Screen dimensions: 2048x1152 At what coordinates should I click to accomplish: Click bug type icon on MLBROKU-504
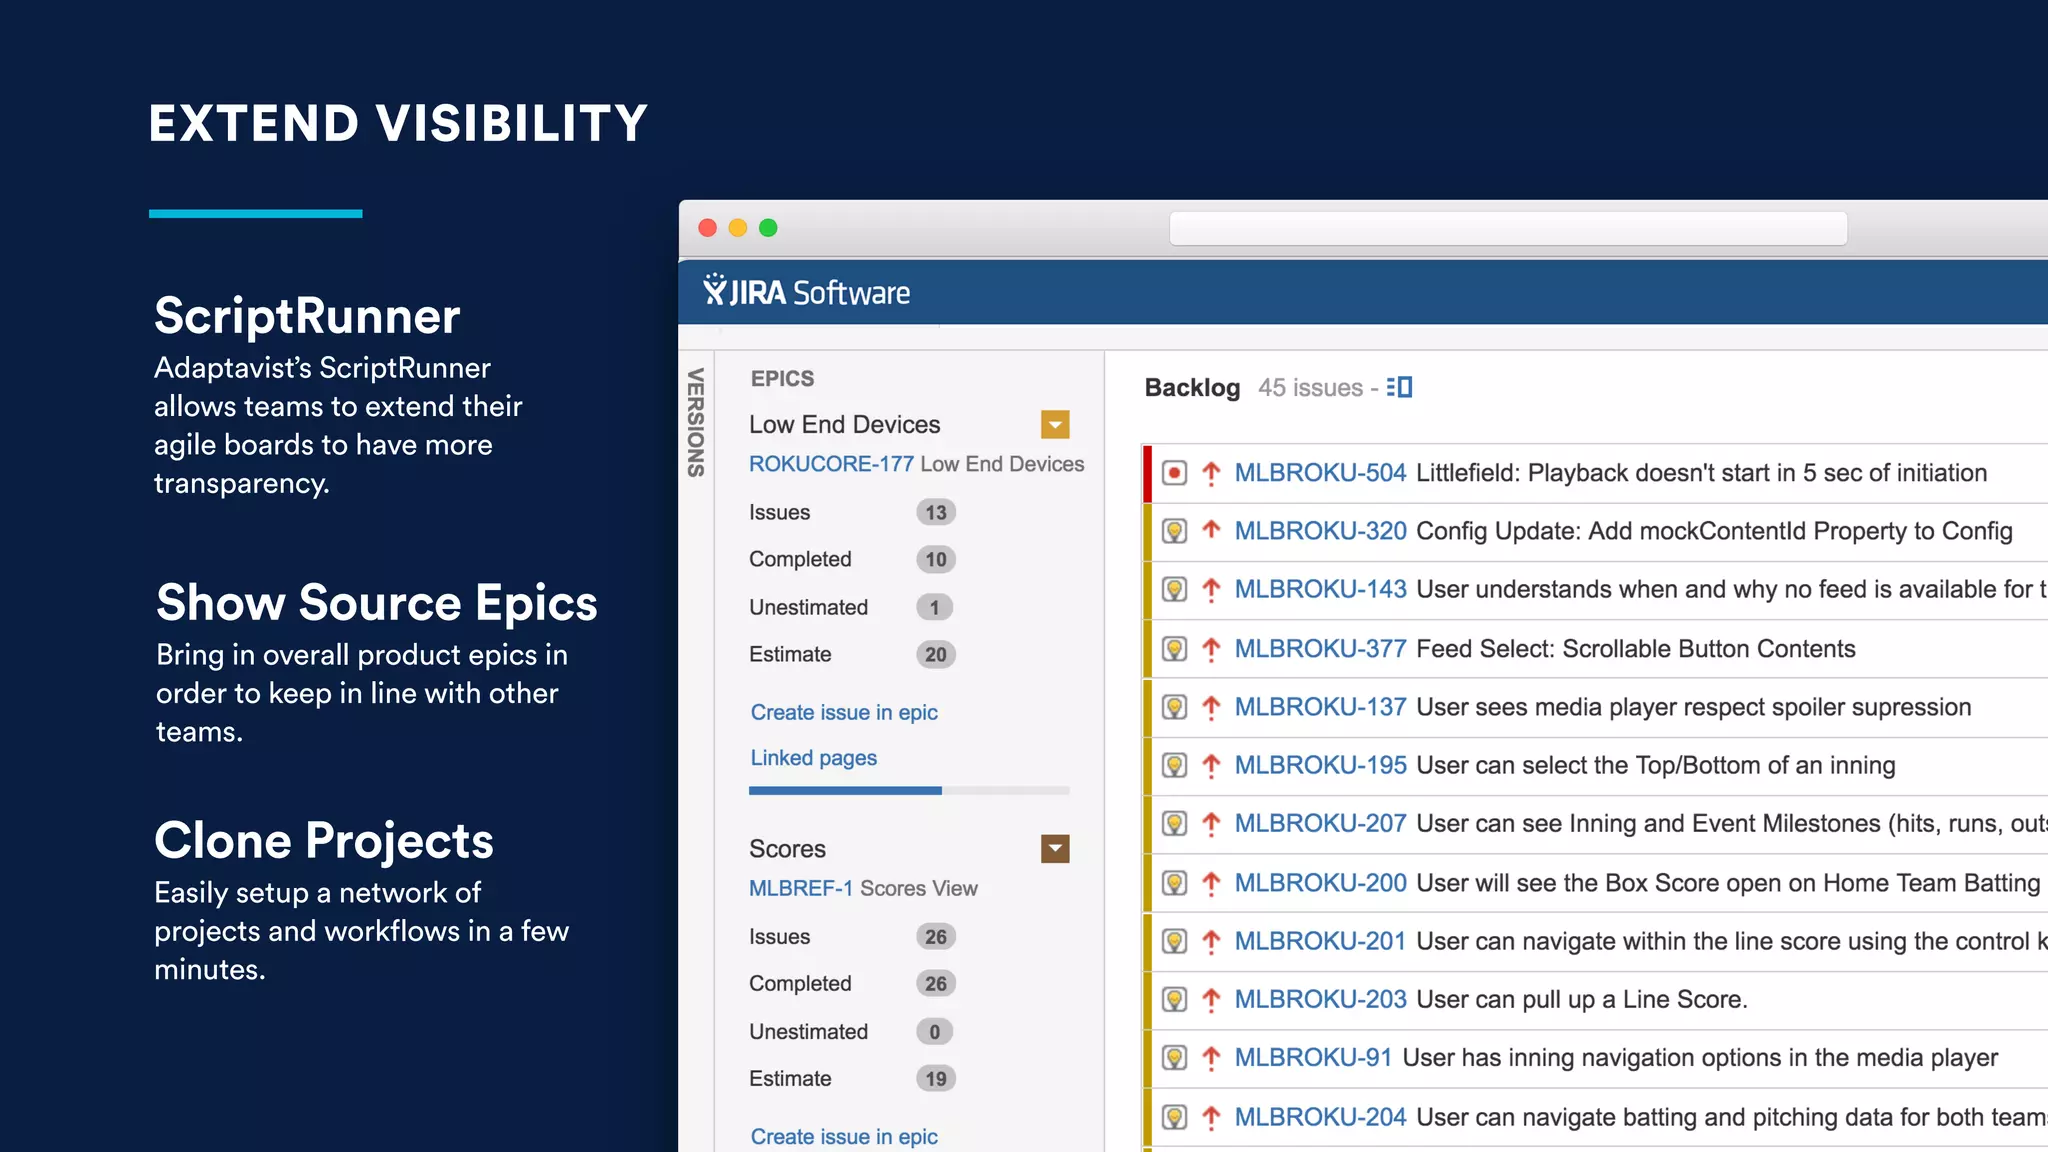[1175, 473]
